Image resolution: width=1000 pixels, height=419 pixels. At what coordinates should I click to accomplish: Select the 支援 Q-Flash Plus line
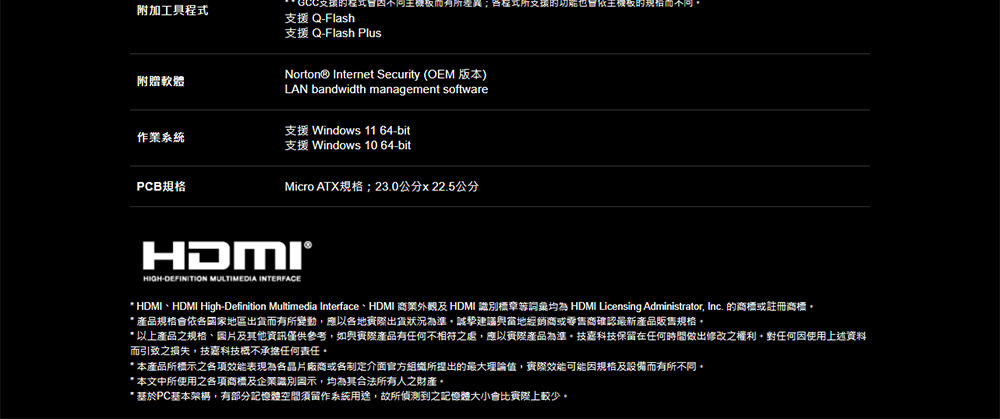point(333,33)
